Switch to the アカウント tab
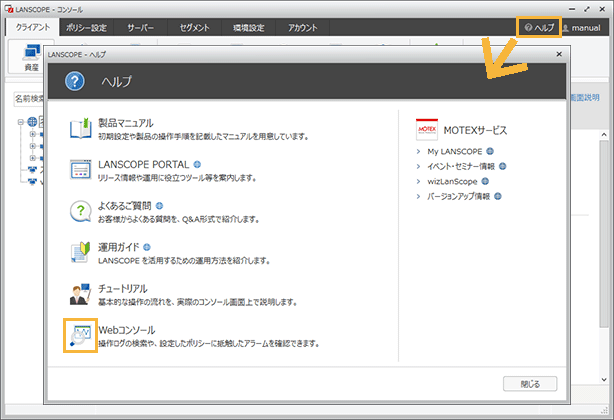The width and height of the screenshot is (614, 420). 303,27
